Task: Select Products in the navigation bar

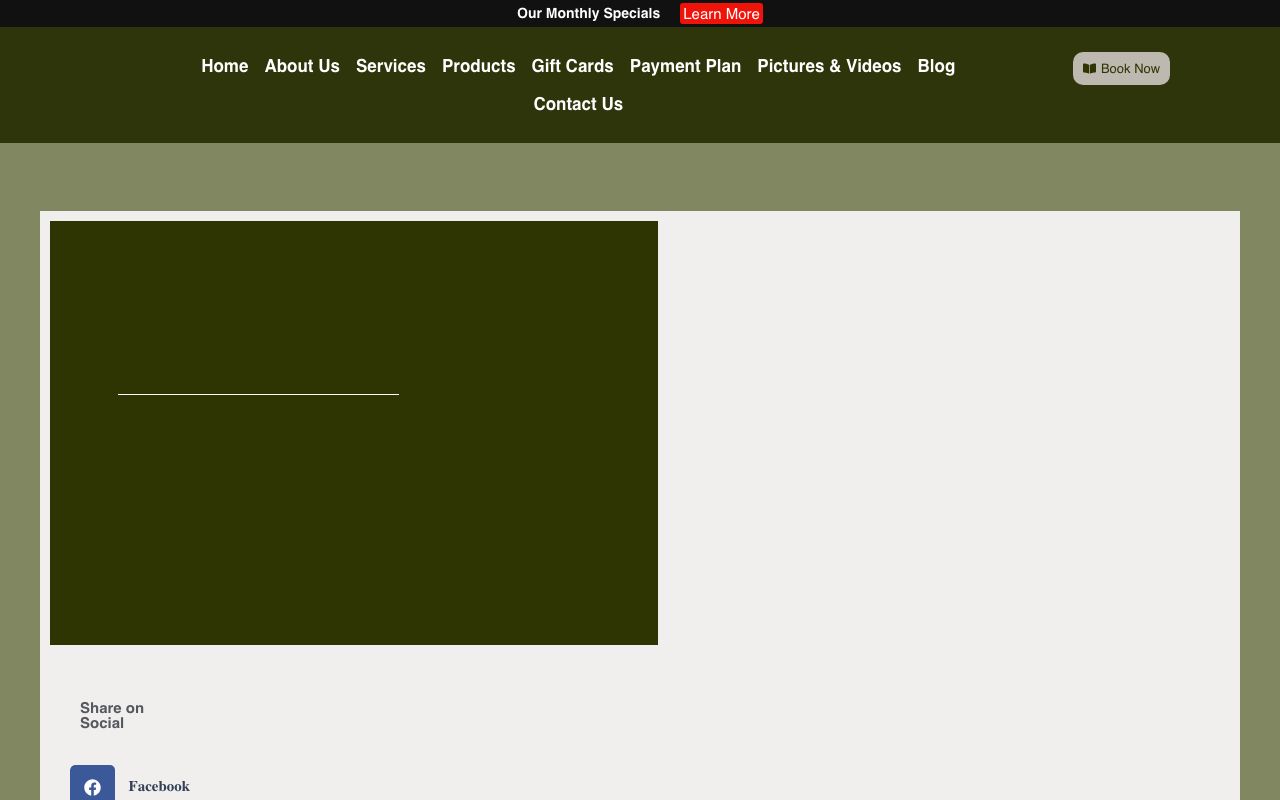Action: (478, 66)
